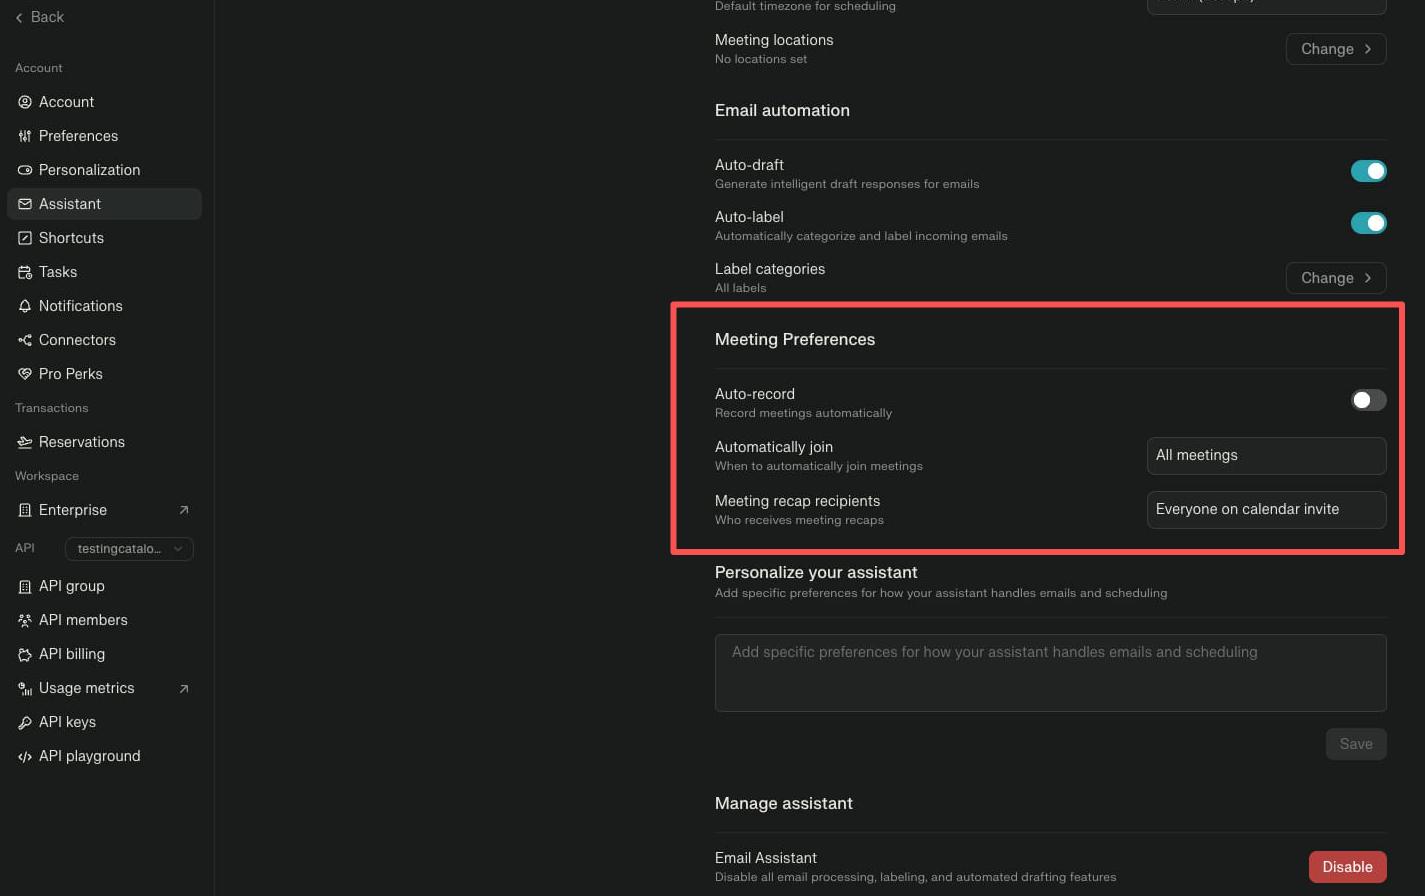1425x896 pixels.
Task: Expand the API group selector dropdown
Action: coord(129,548)
